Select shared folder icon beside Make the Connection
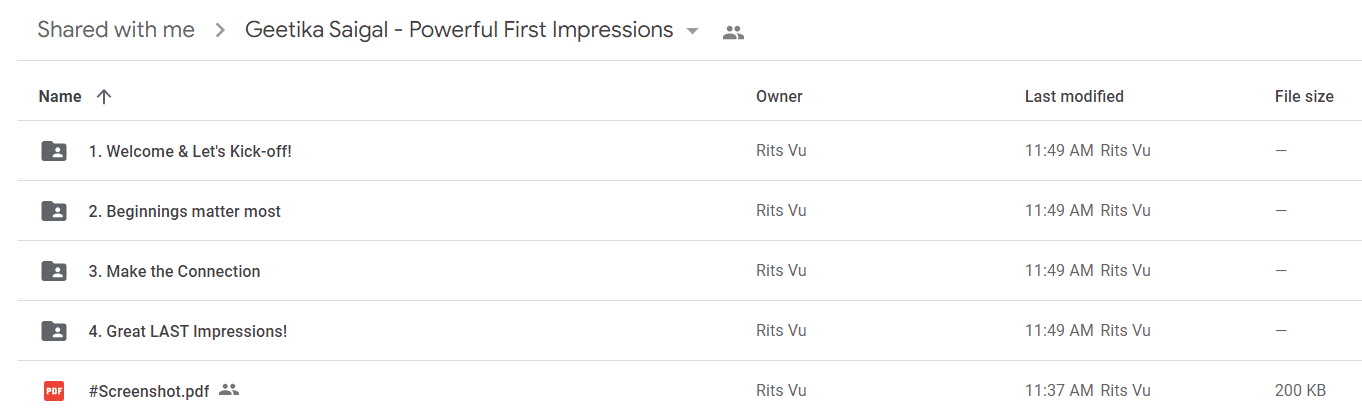This screenshot has height=417, width=1362. tap(54, 271)
